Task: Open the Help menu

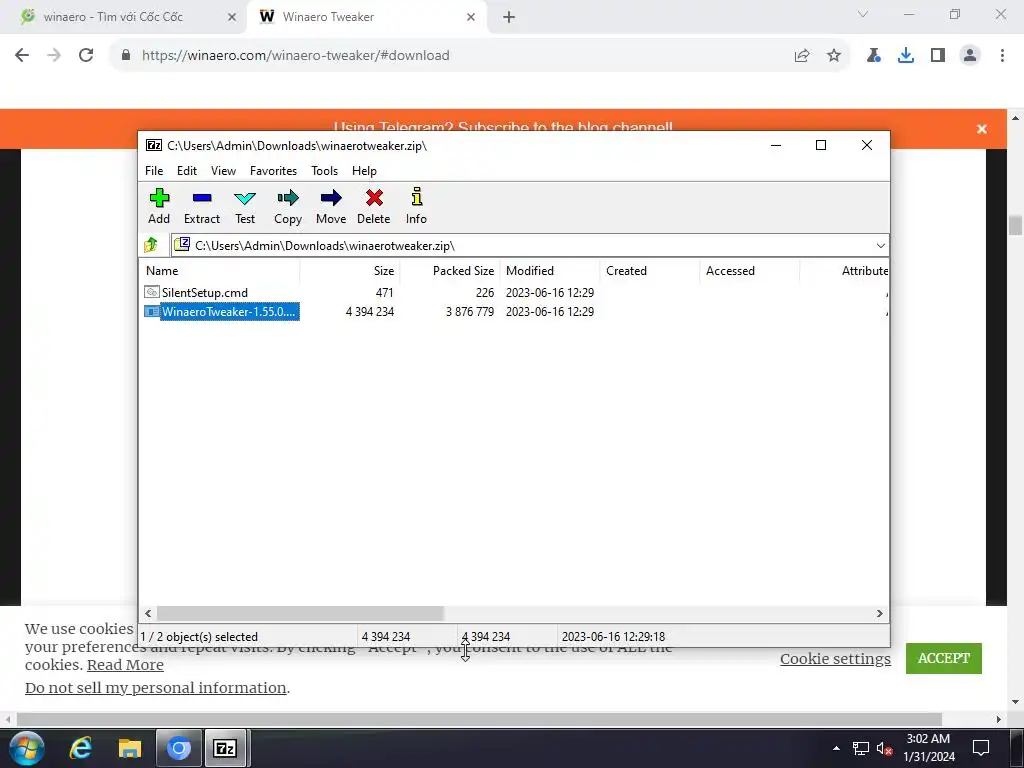Action: 364,170
